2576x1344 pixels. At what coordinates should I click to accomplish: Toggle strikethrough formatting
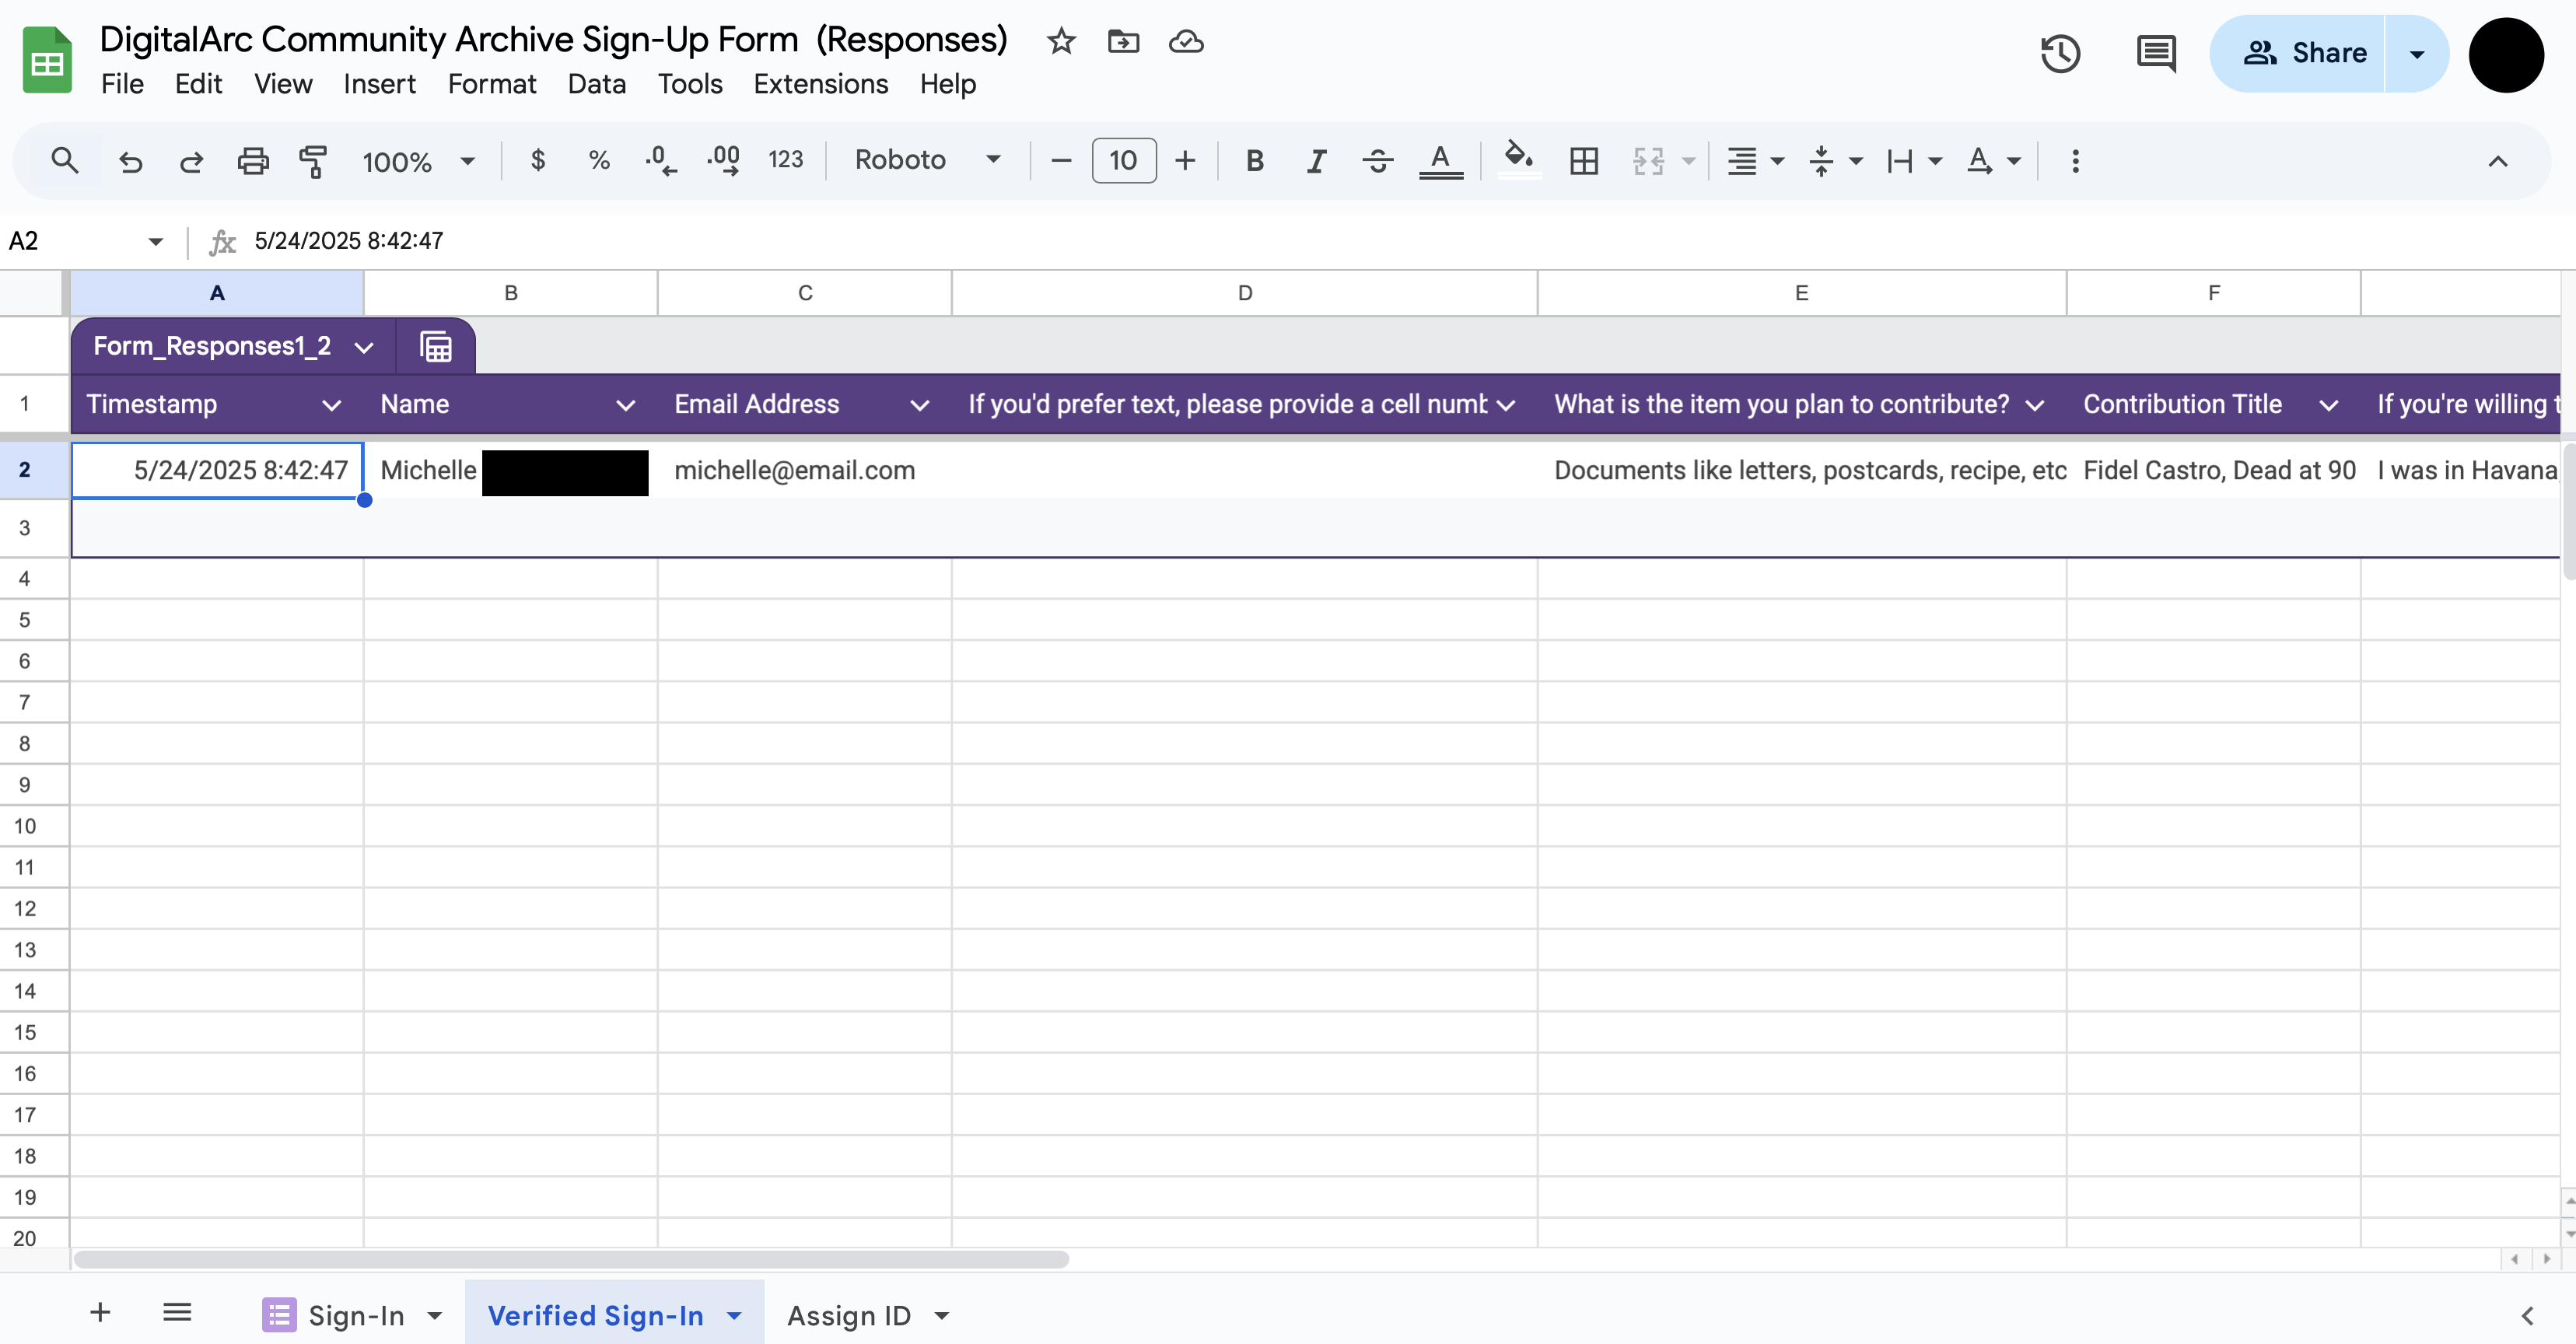tap(1378, 160)
